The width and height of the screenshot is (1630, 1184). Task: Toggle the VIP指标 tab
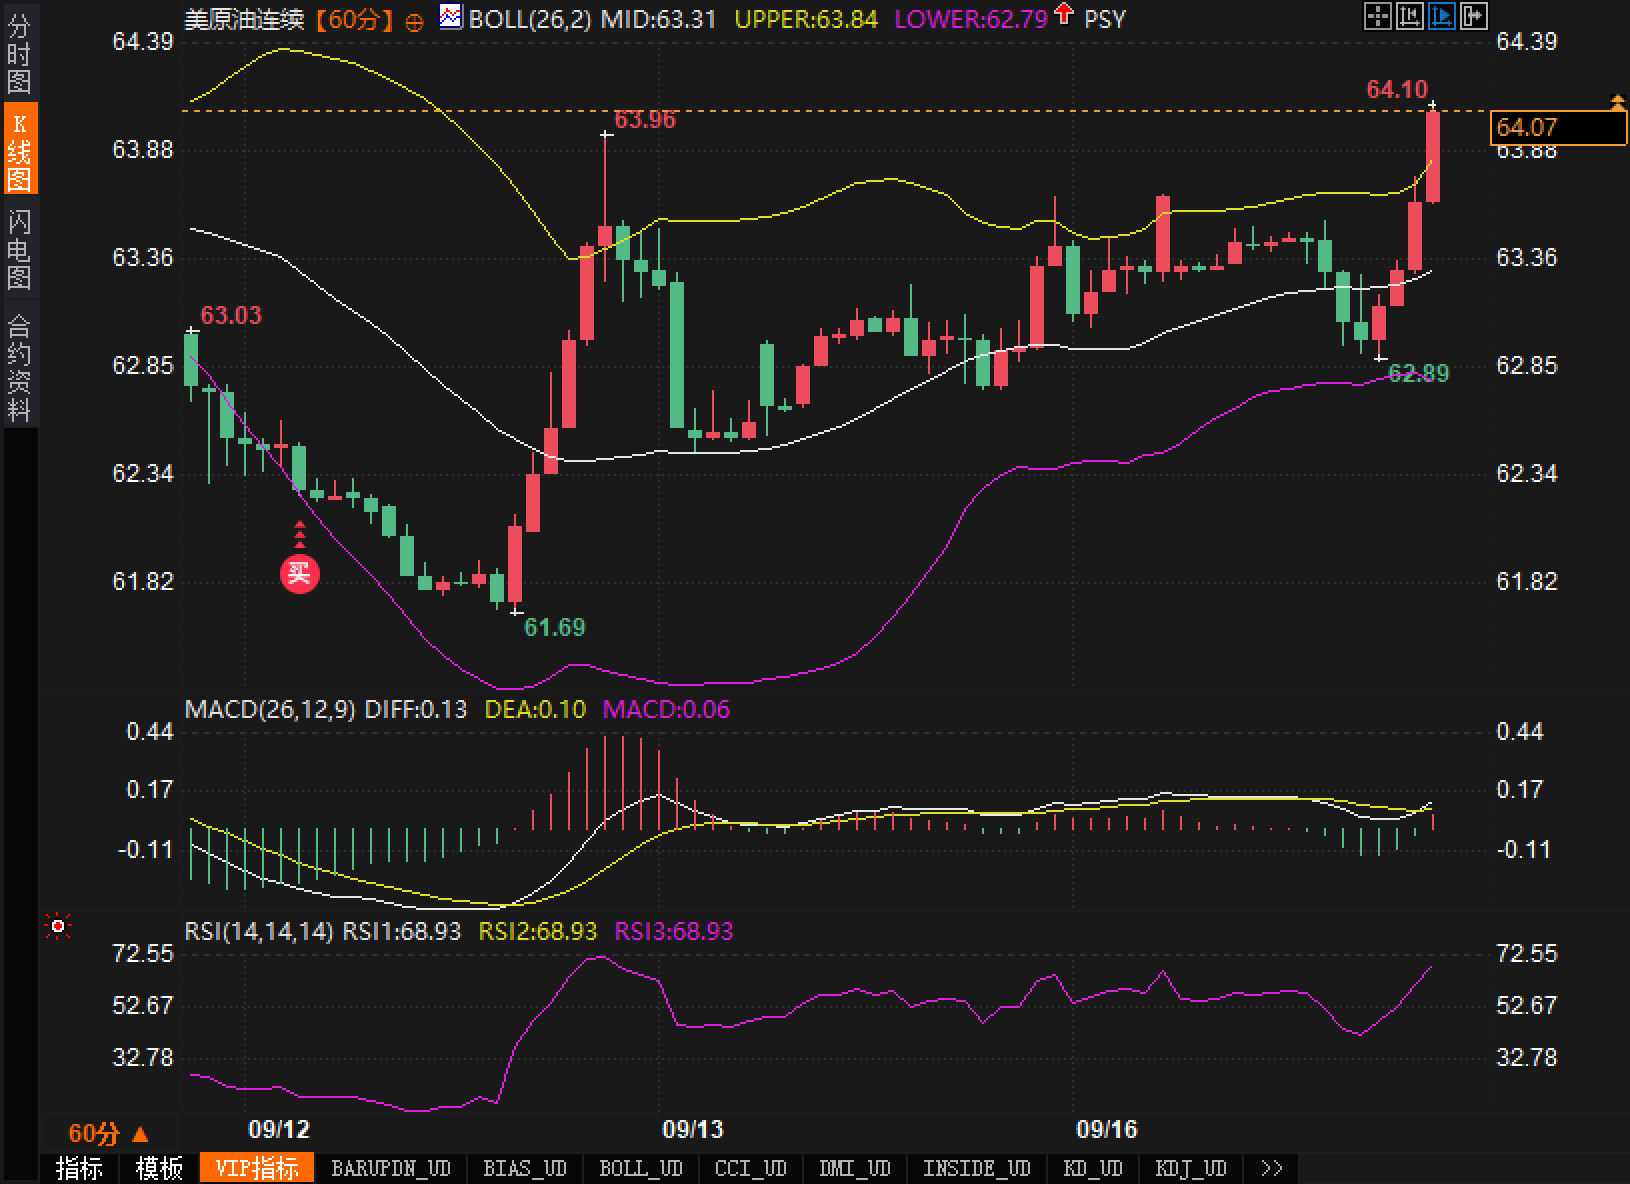257,1168
